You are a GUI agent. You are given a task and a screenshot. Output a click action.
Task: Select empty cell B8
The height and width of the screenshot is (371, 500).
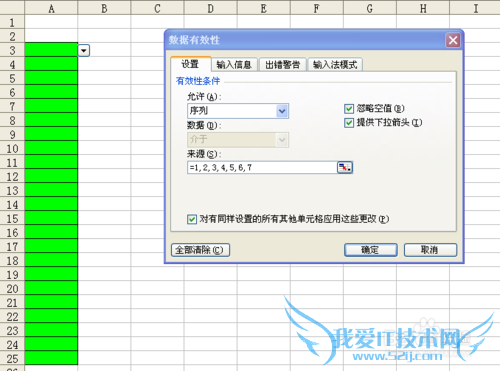(x=104, y=120)
